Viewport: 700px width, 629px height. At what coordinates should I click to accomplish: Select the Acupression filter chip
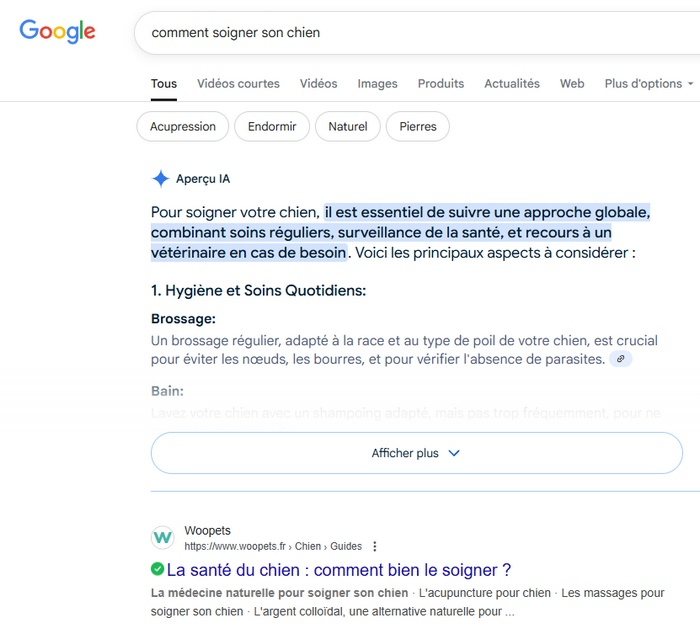pyautogui.click(x=182, y=127)
